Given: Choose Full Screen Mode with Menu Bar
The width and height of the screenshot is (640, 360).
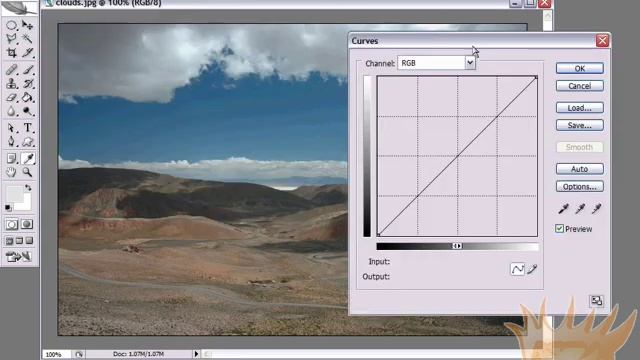Looking at the screenshot, I should tap(19, 241).
